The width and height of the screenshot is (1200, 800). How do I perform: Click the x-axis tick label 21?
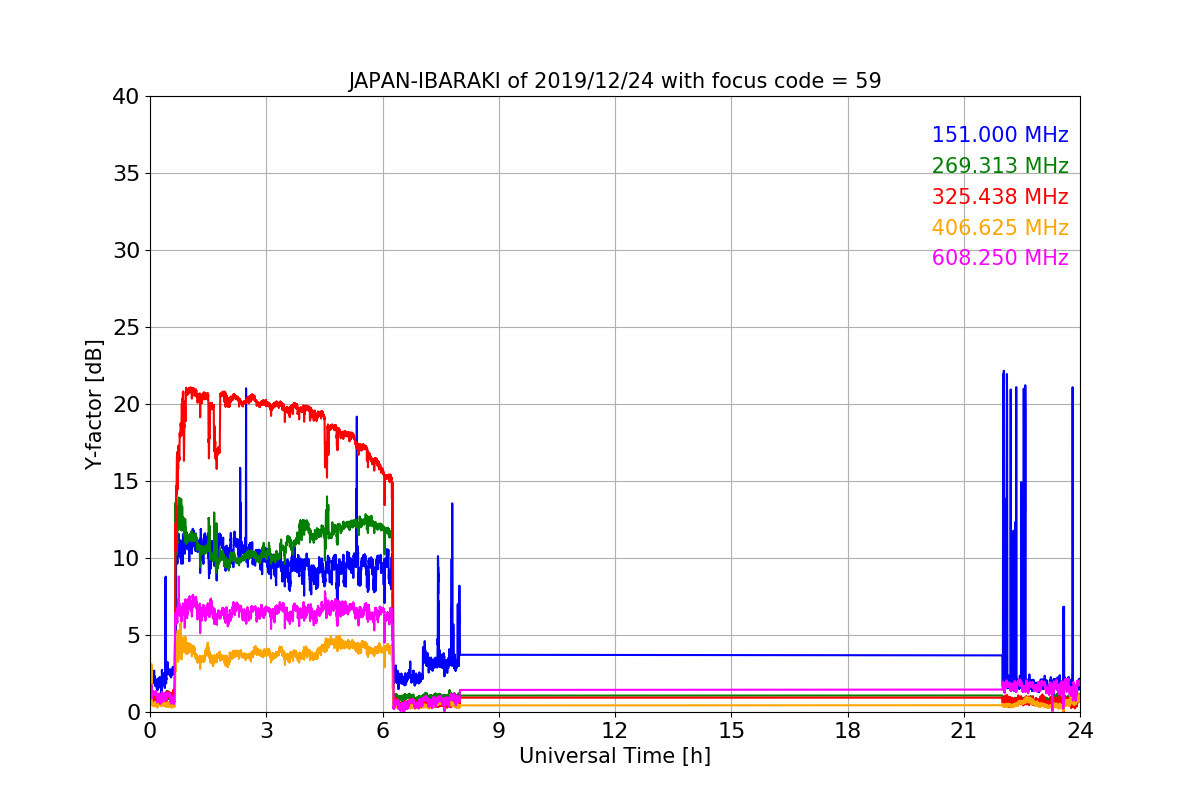coord(964,731)
